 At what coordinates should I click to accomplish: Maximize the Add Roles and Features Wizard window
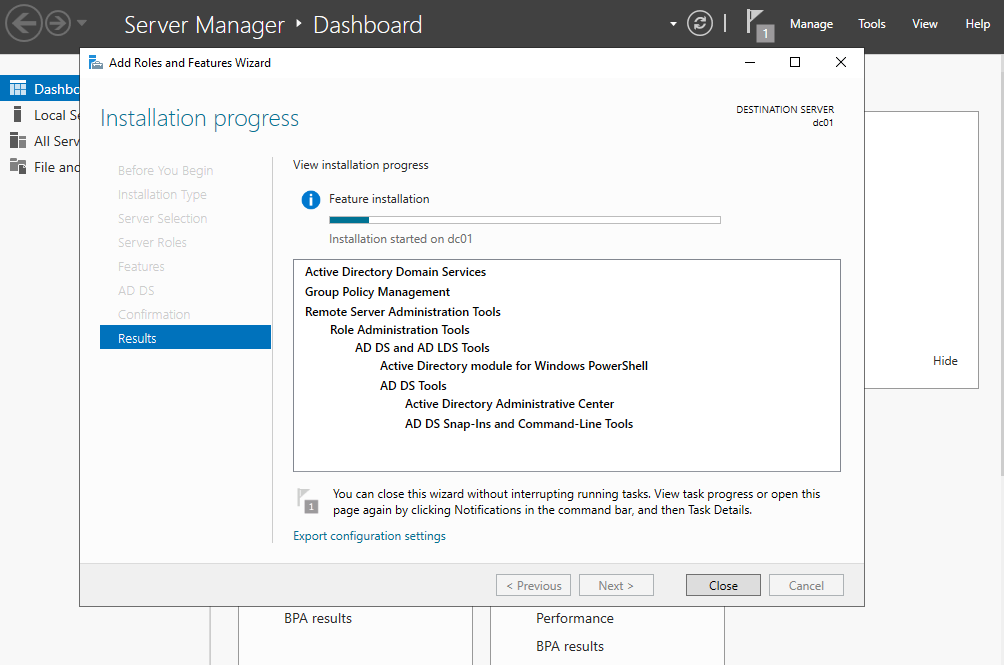click(795, 62)
